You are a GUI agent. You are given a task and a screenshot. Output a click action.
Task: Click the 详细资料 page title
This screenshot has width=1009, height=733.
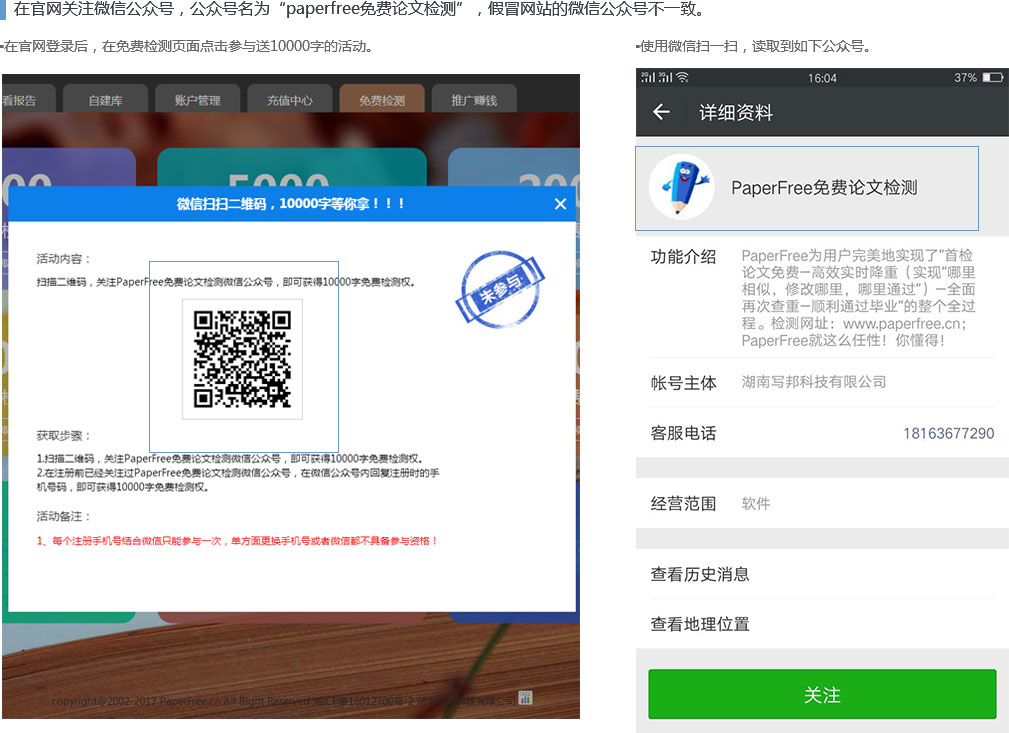[736, 113]
